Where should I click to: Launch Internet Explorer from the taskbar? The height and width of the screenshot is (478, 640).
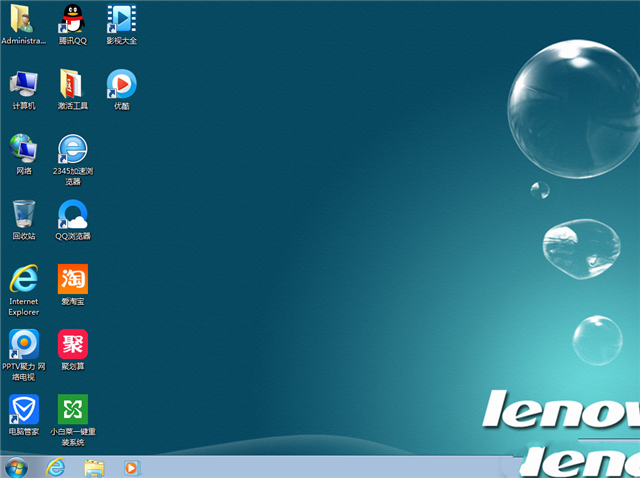(56, 467)
